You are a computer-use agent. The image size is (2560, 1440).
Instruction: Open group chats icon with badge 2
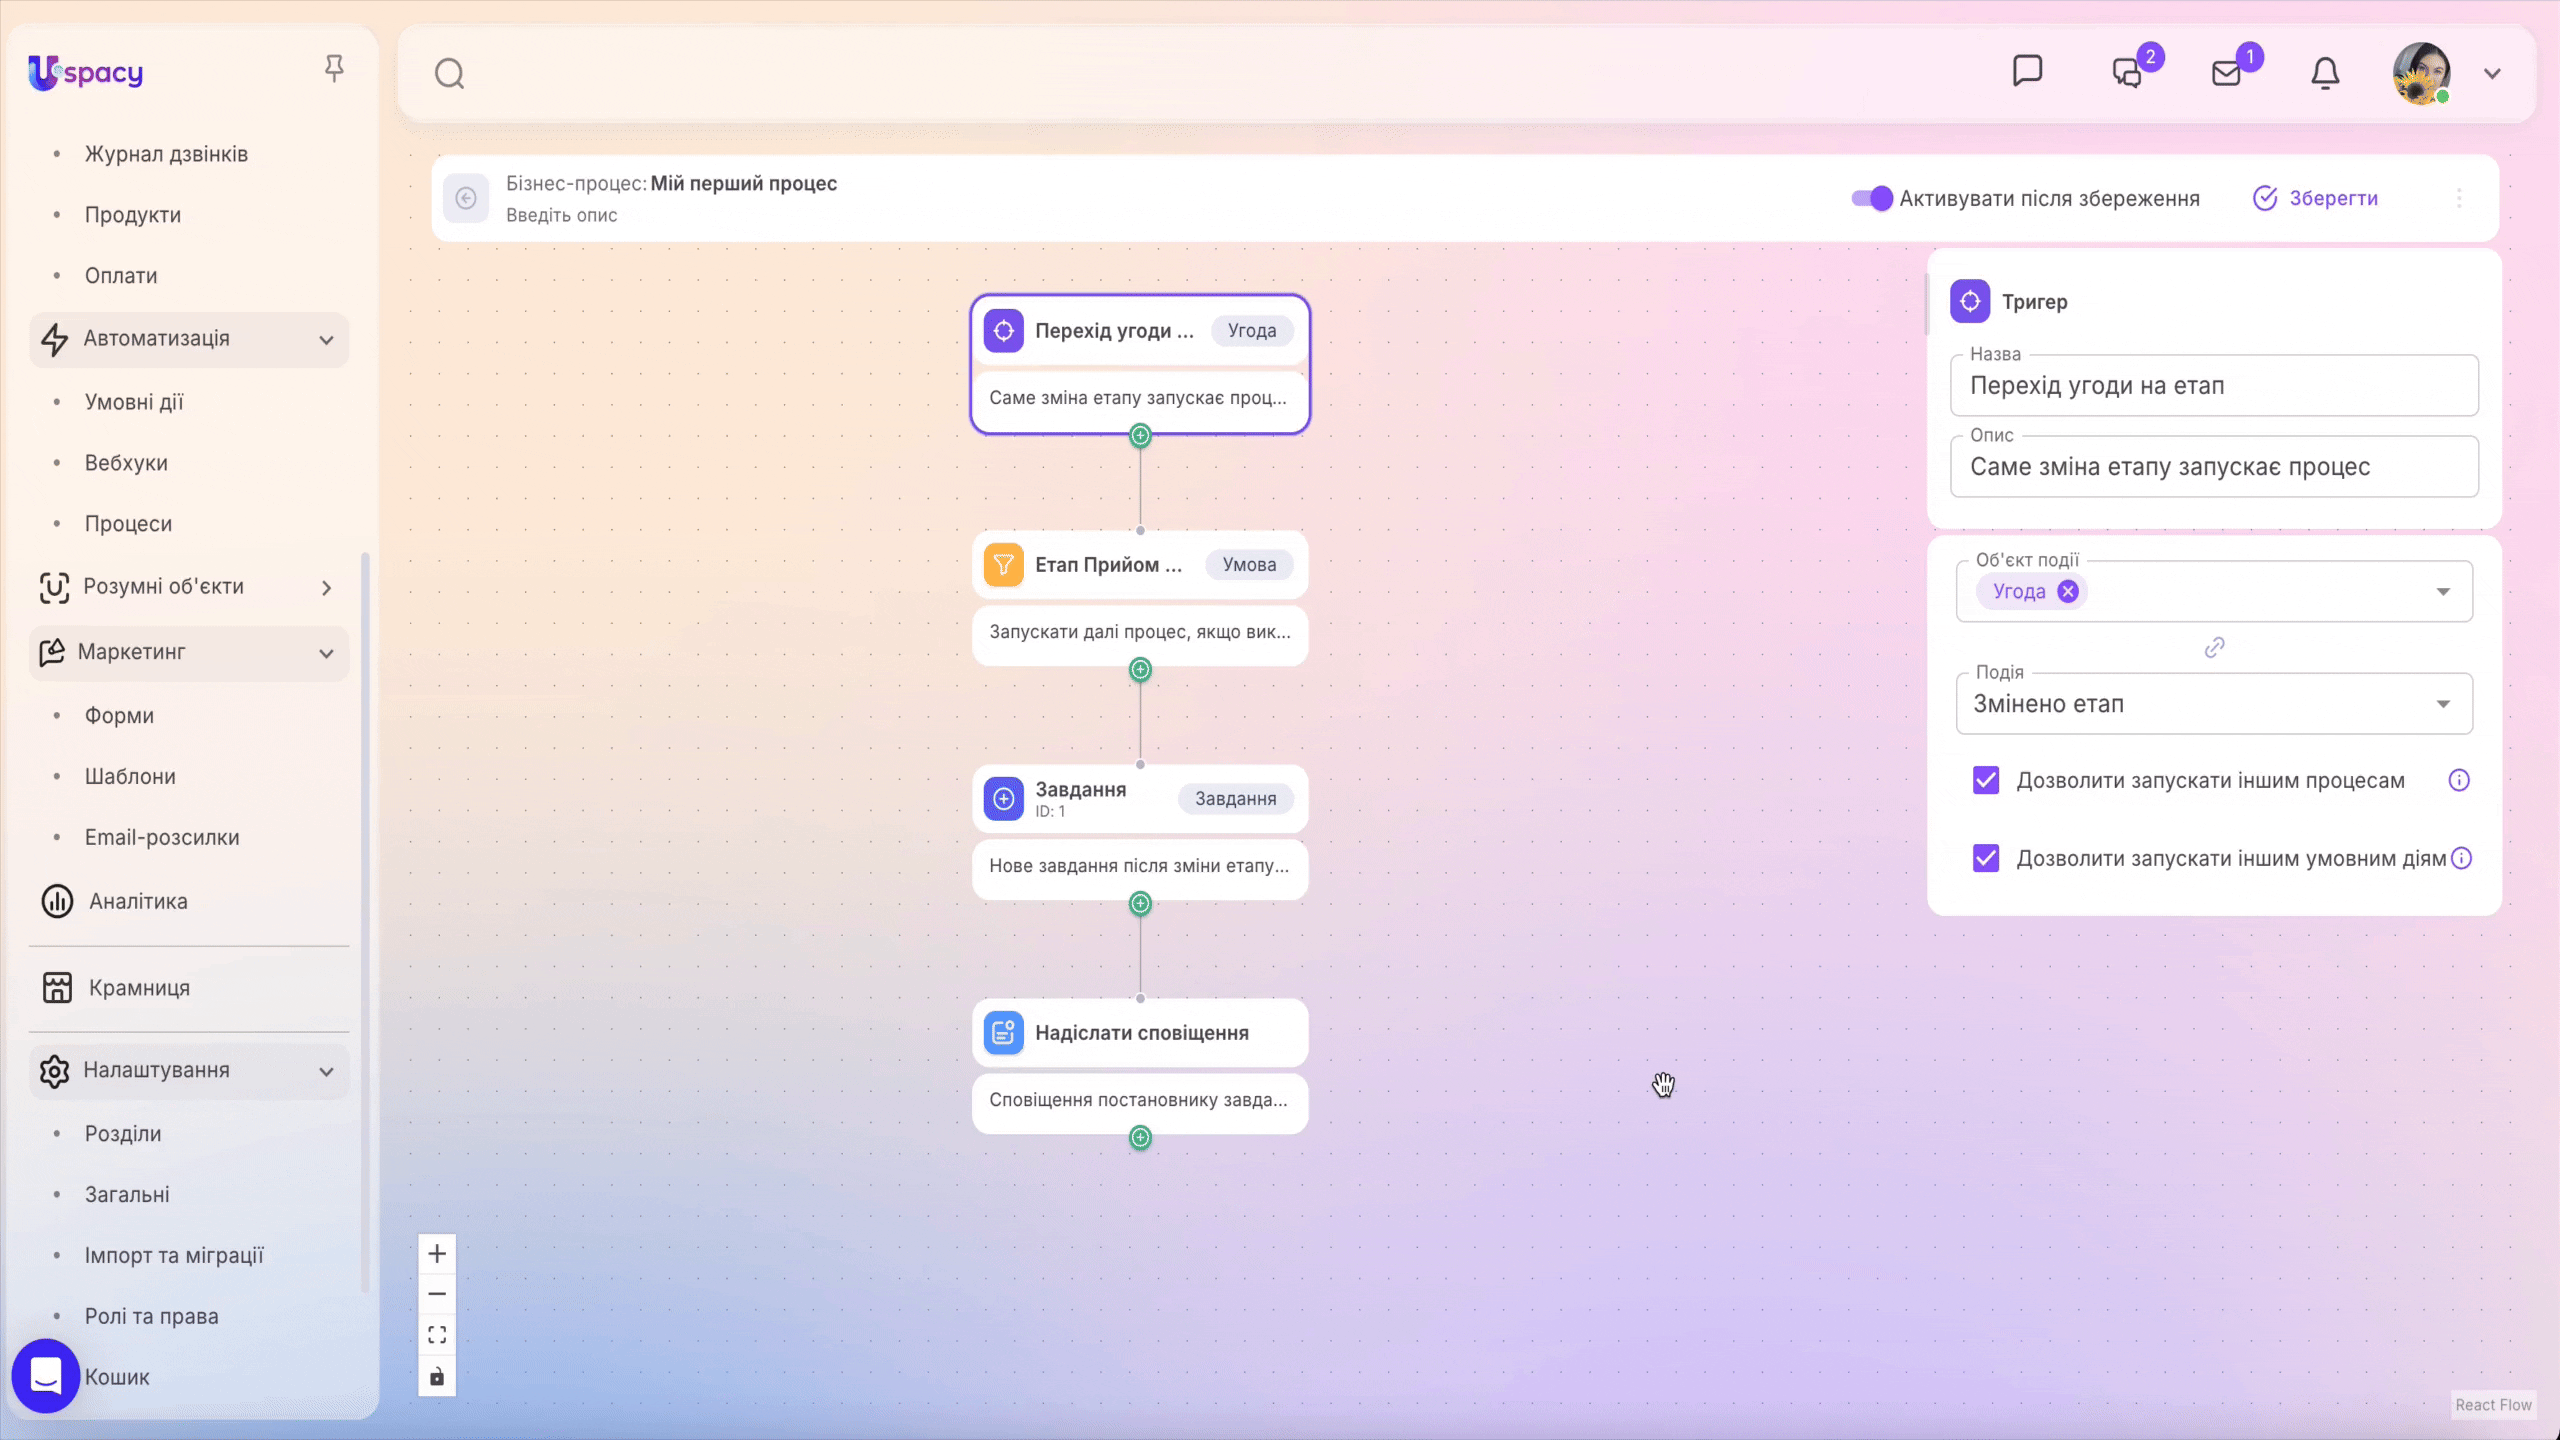(2128, 73)
